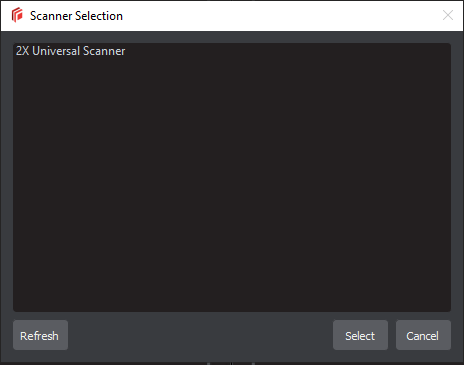The width and height of the screenshot is (464, 365).
Task: Close the Scanner Selection dialog
Action: [x=448, y=15]
